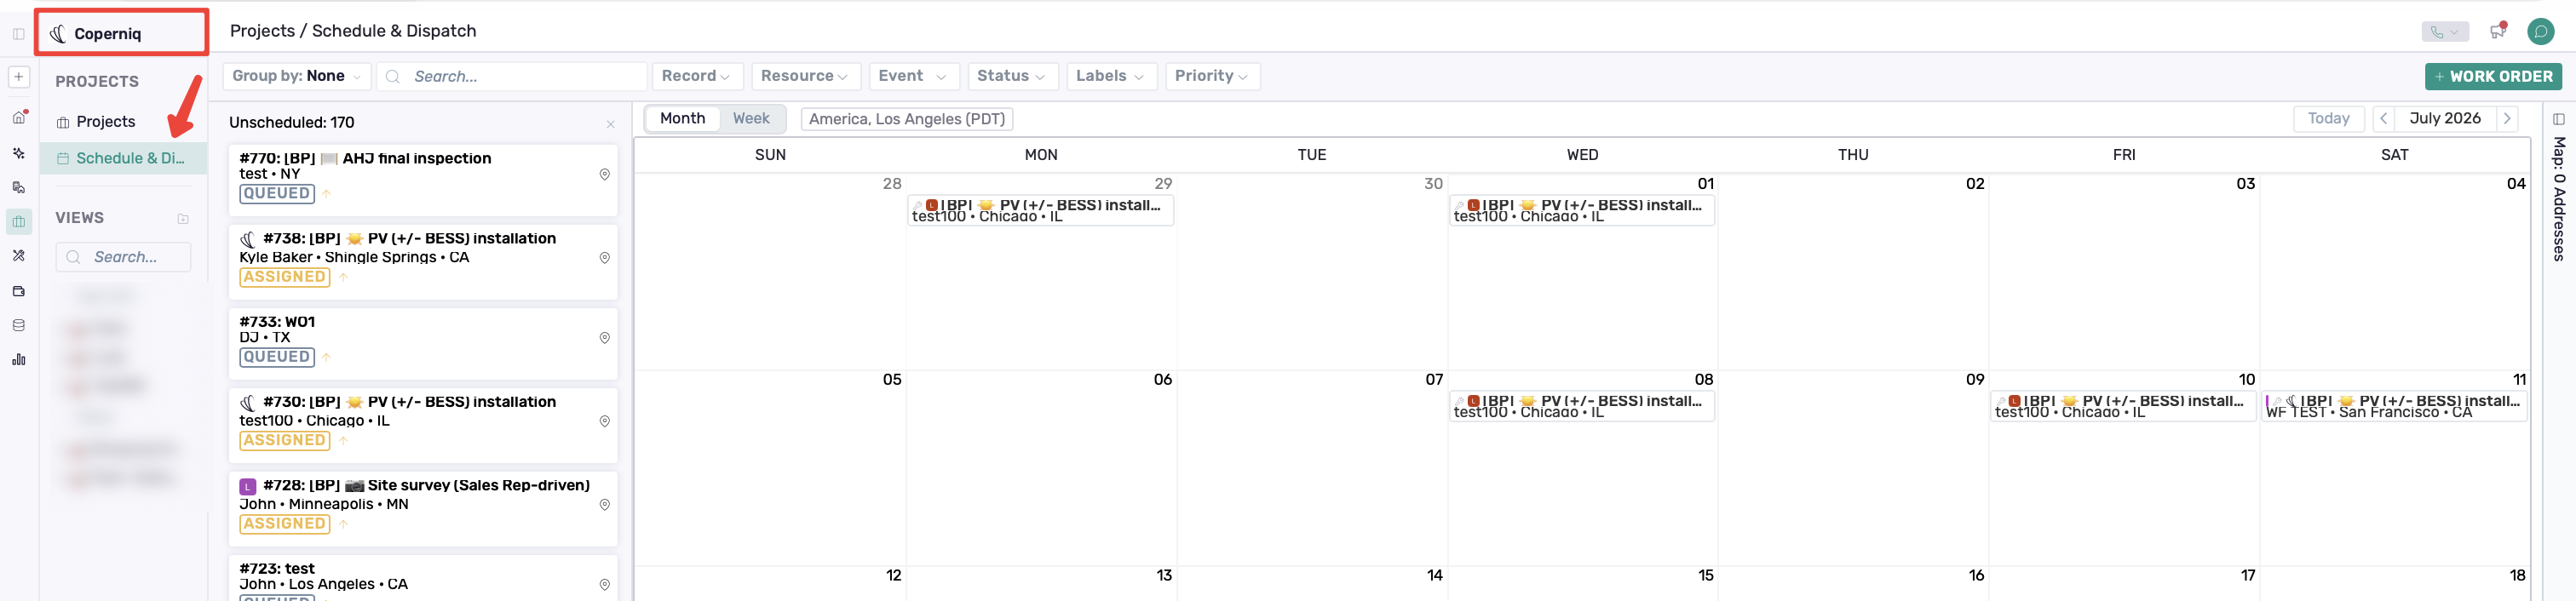Toggle the left sidebar collapse icon
This screenshot has height=601, width=2576.
pyautogui.click(x=18, y=34)
